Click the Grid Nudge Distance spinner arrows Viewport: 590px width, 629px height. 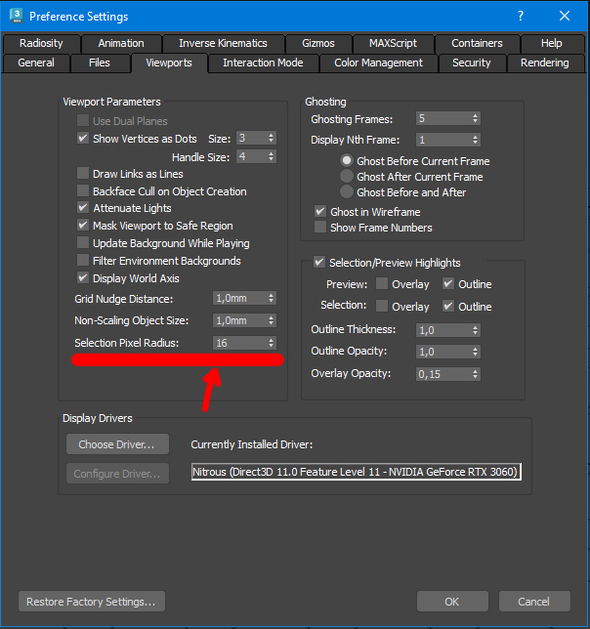(272, 298)
